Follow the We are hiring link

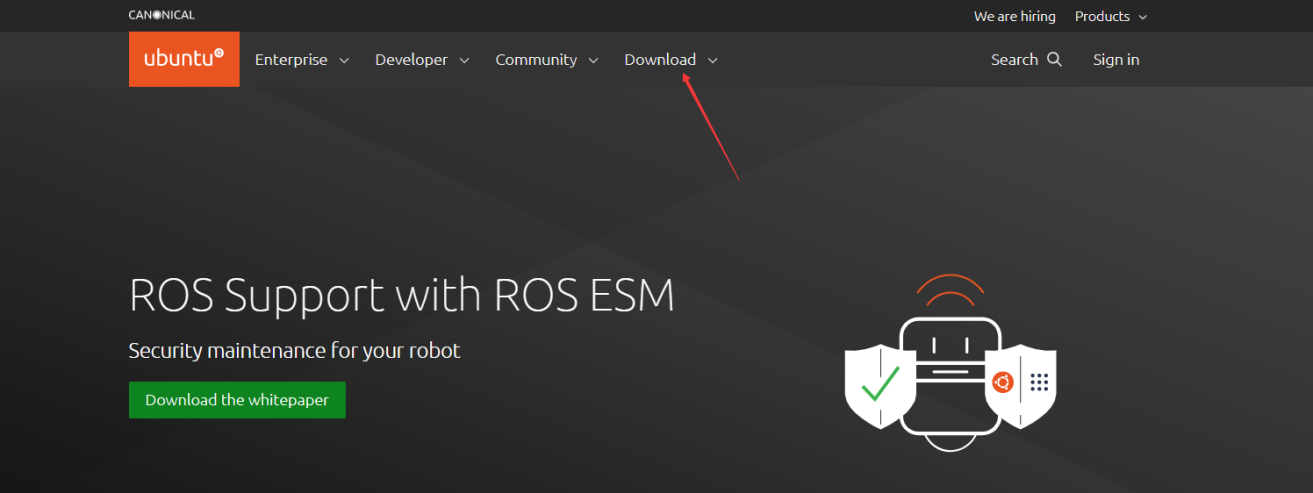[x=1014, y=17]
